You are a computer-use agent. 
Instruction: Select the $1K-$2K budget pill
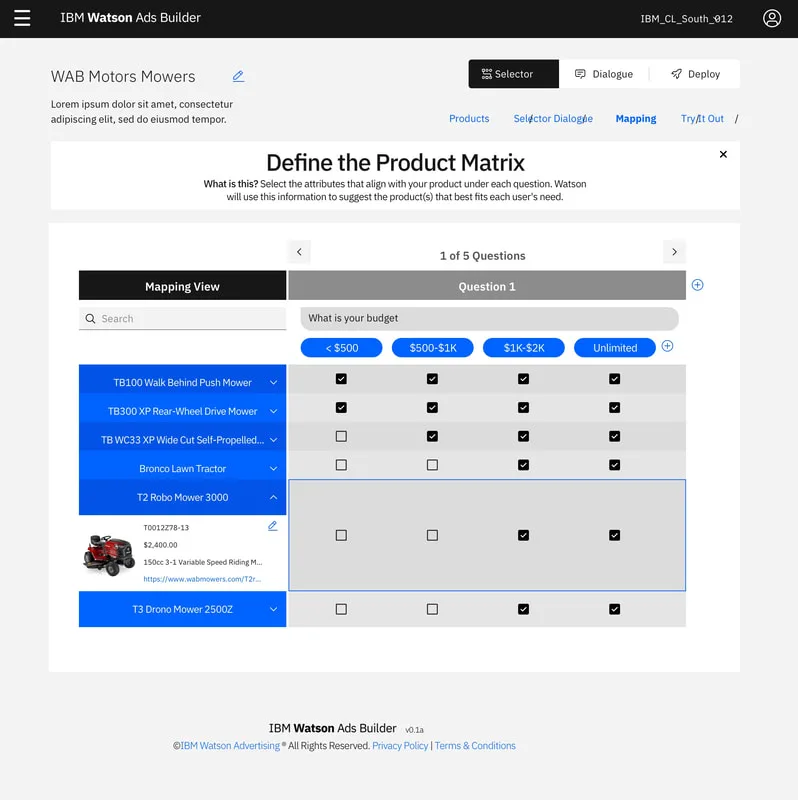[523, 348]
